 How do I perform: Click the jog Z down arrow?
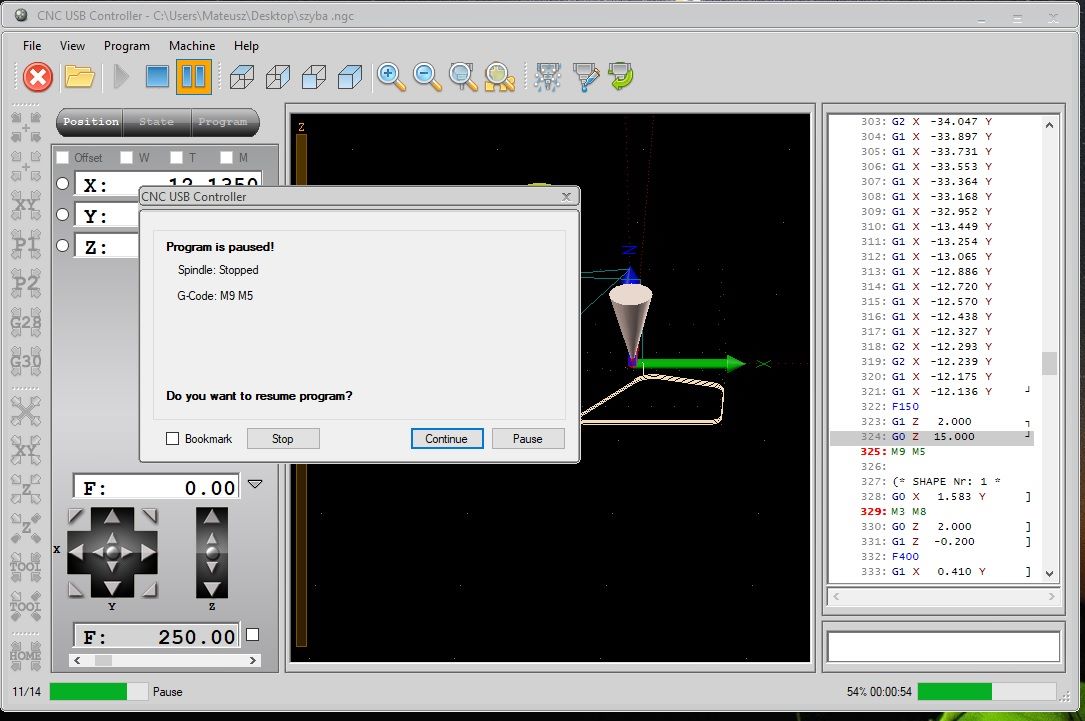pos(212,588)
